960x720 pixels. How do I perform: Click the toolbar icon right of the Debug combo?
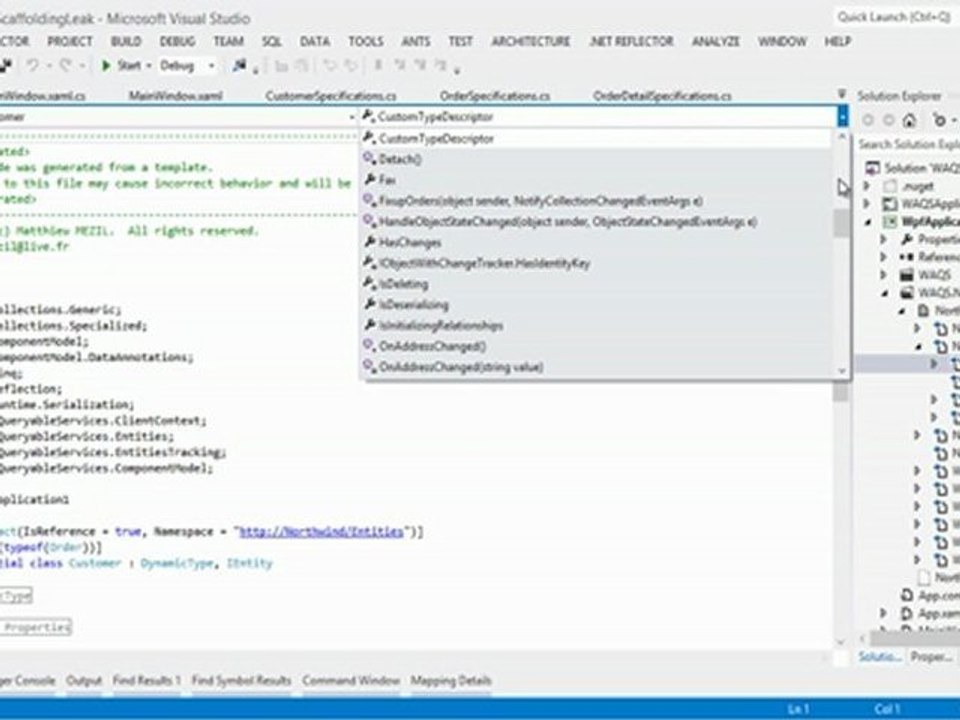[239, 66]
